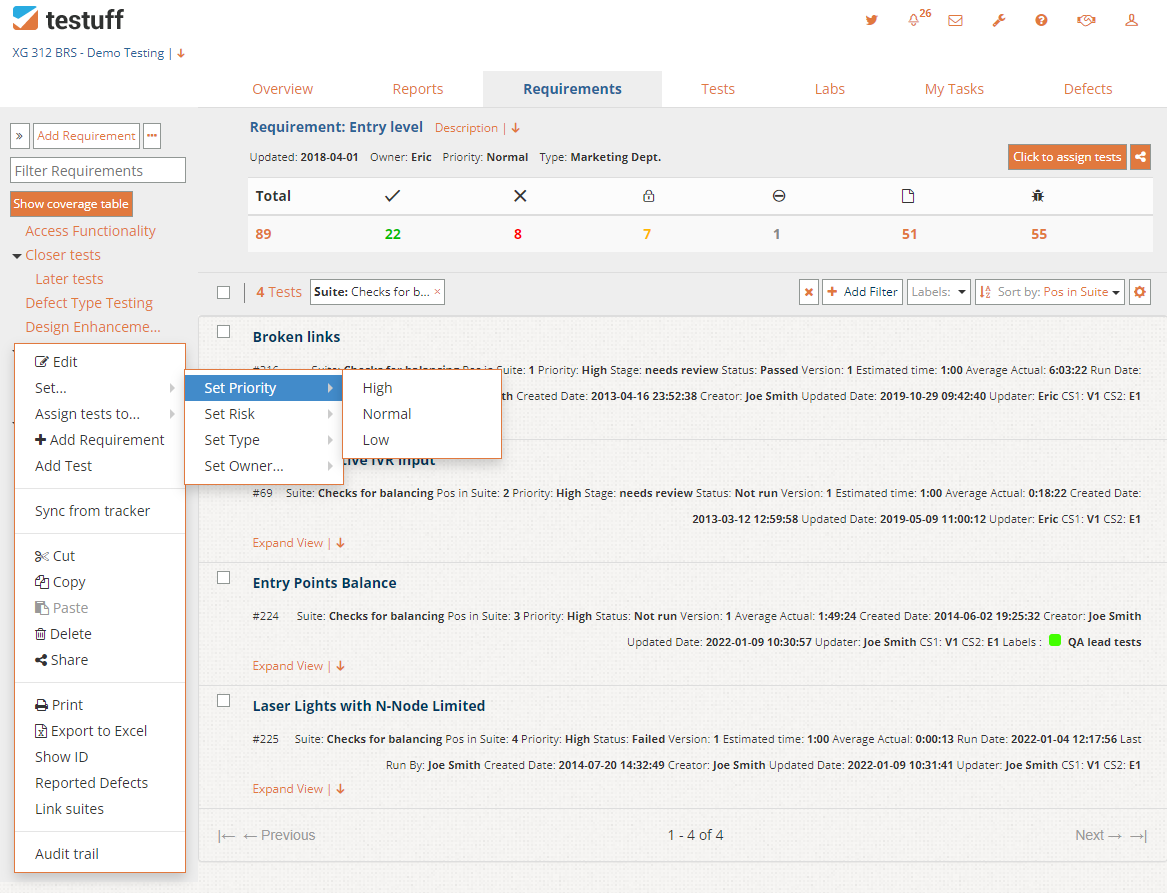
Task: Open the help question mark icon
Action: [1041, 20]
